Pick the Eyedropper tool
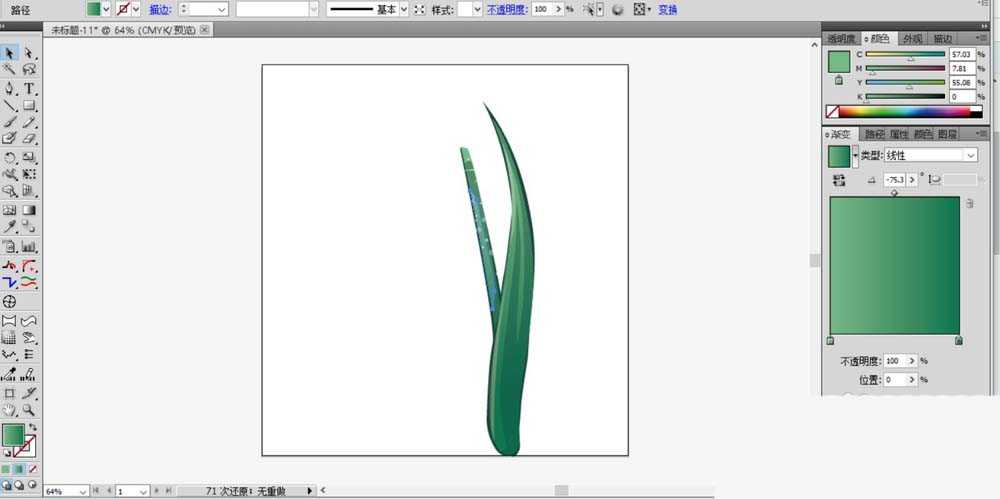 pos(10,227)
